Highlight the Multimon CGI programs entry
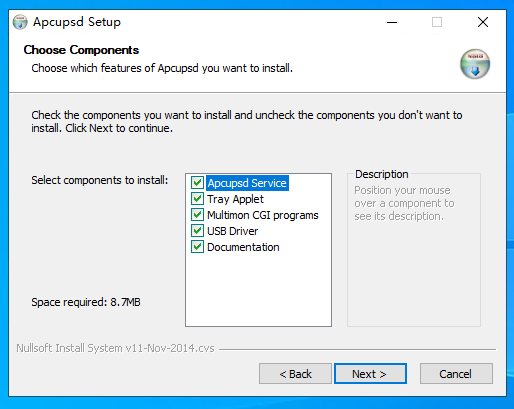514x409 pixels. tap(263, 215)
